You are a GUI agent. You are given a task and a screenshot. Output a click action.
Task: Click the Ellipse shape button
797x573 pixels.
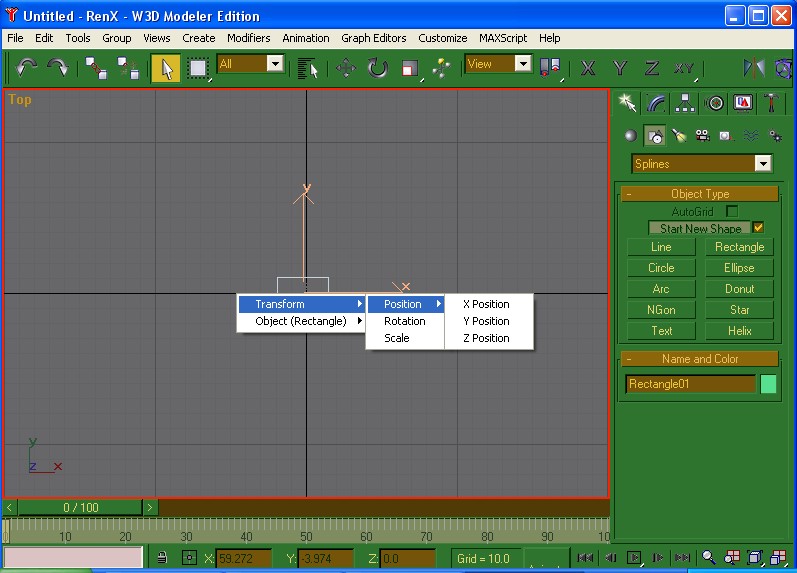click(x=739, y=268)
